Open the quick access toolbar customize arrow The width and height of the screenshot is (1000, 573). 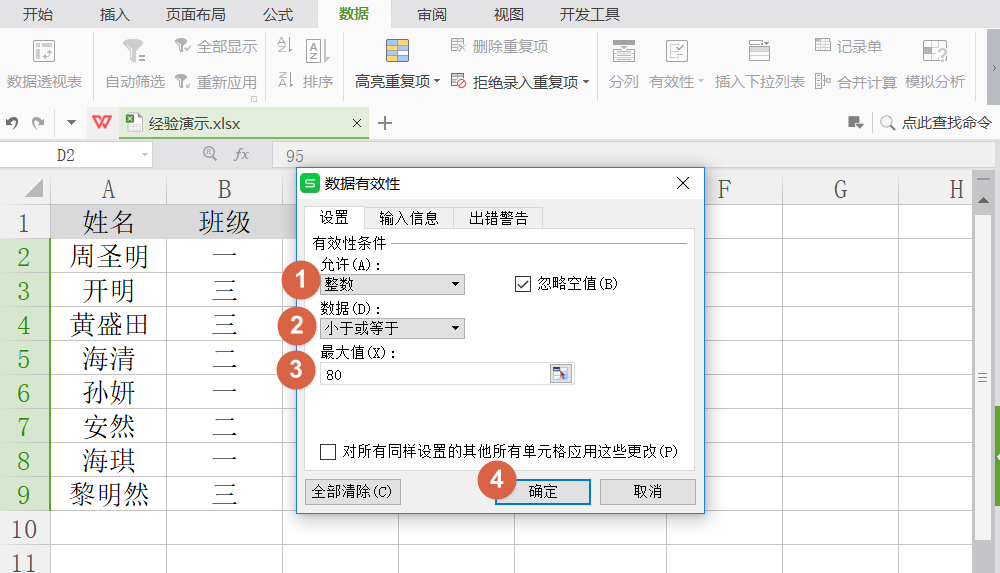coord(71,123)
